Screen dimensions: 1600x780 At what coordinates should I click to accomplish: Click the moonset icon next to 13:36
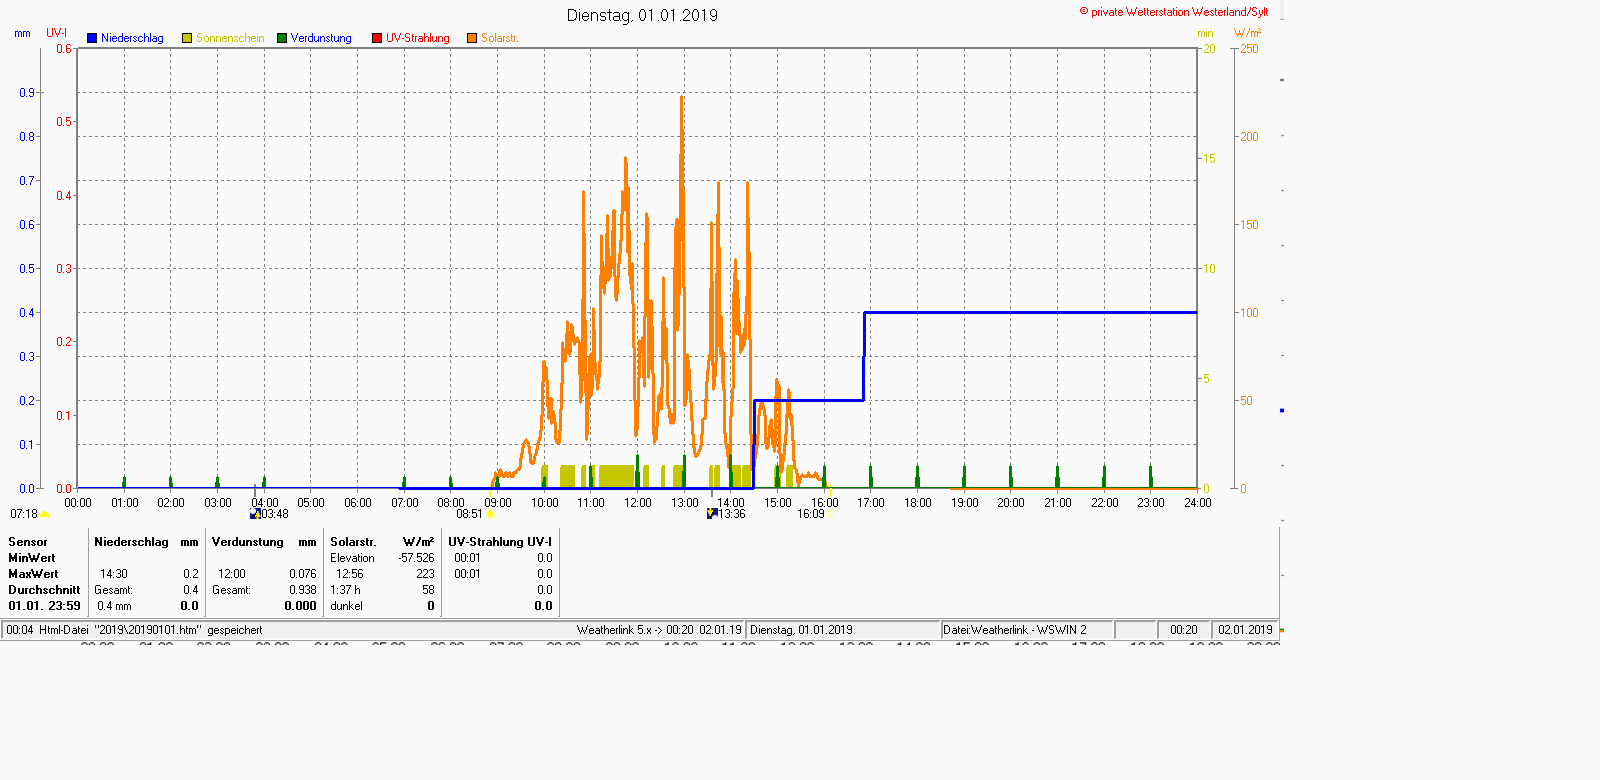[x=712, y=513]
